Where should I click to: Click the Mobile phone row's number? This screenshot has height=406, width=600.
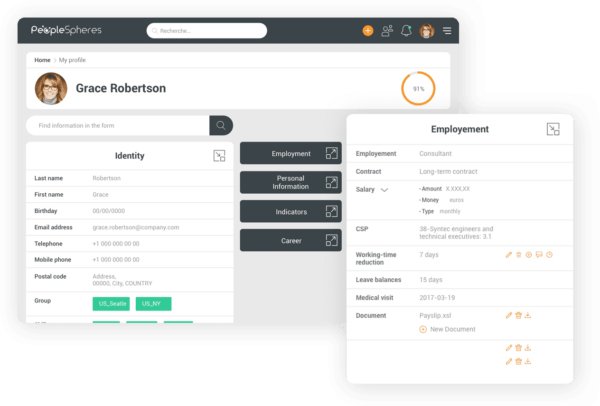click(x=116, y=260)
